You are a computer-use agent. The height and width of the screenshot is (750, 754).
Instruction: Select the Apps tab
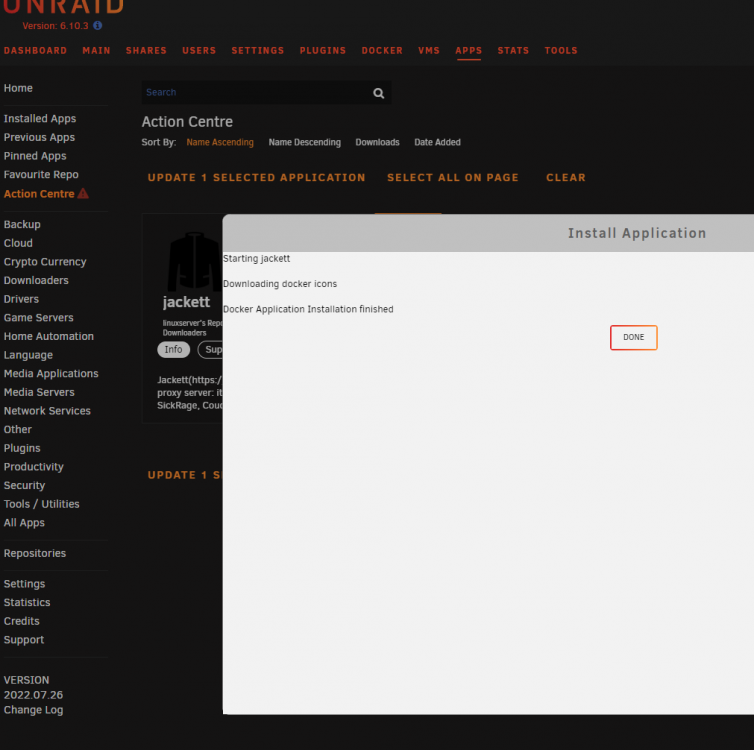click(469, 50)
